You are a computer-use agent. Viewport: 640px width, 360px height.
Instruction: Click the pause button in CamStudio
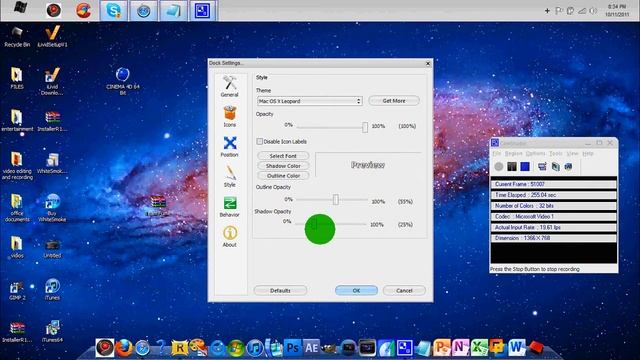point(512,167)
